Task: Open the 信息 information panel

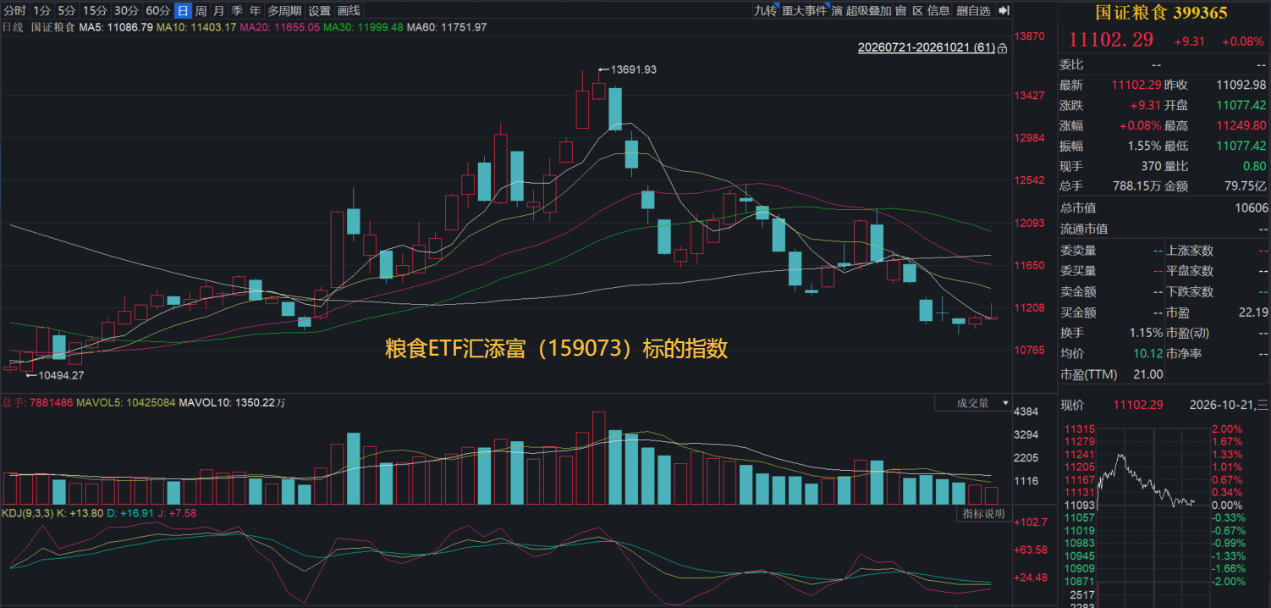Action: (x=939, y=11)
